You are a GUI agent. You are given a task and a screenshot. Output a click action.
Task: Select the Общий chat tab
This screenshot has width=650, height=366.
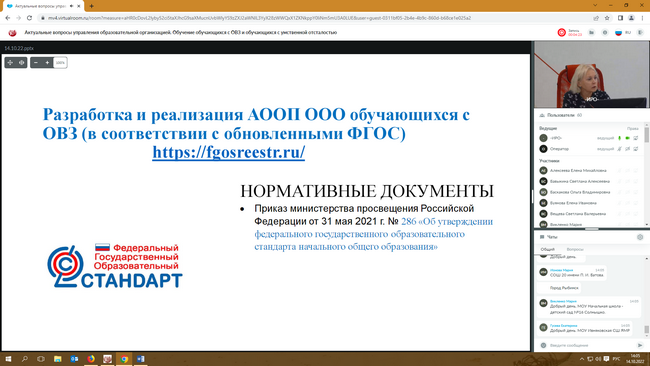pyautogui.click(x=548, y=249)
